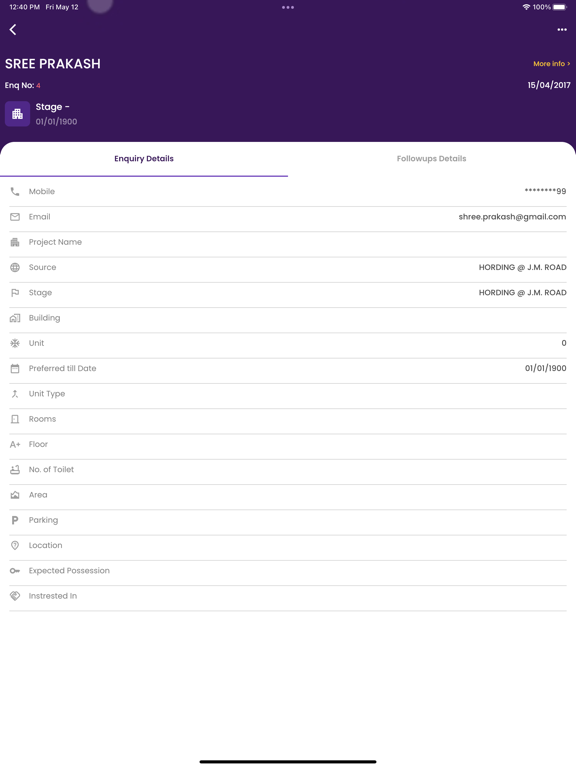The width and height of the screenshot is (576, 768).
Task: Tap Stage row value HORDING @ J.M. ROAD
Action: 523,293
